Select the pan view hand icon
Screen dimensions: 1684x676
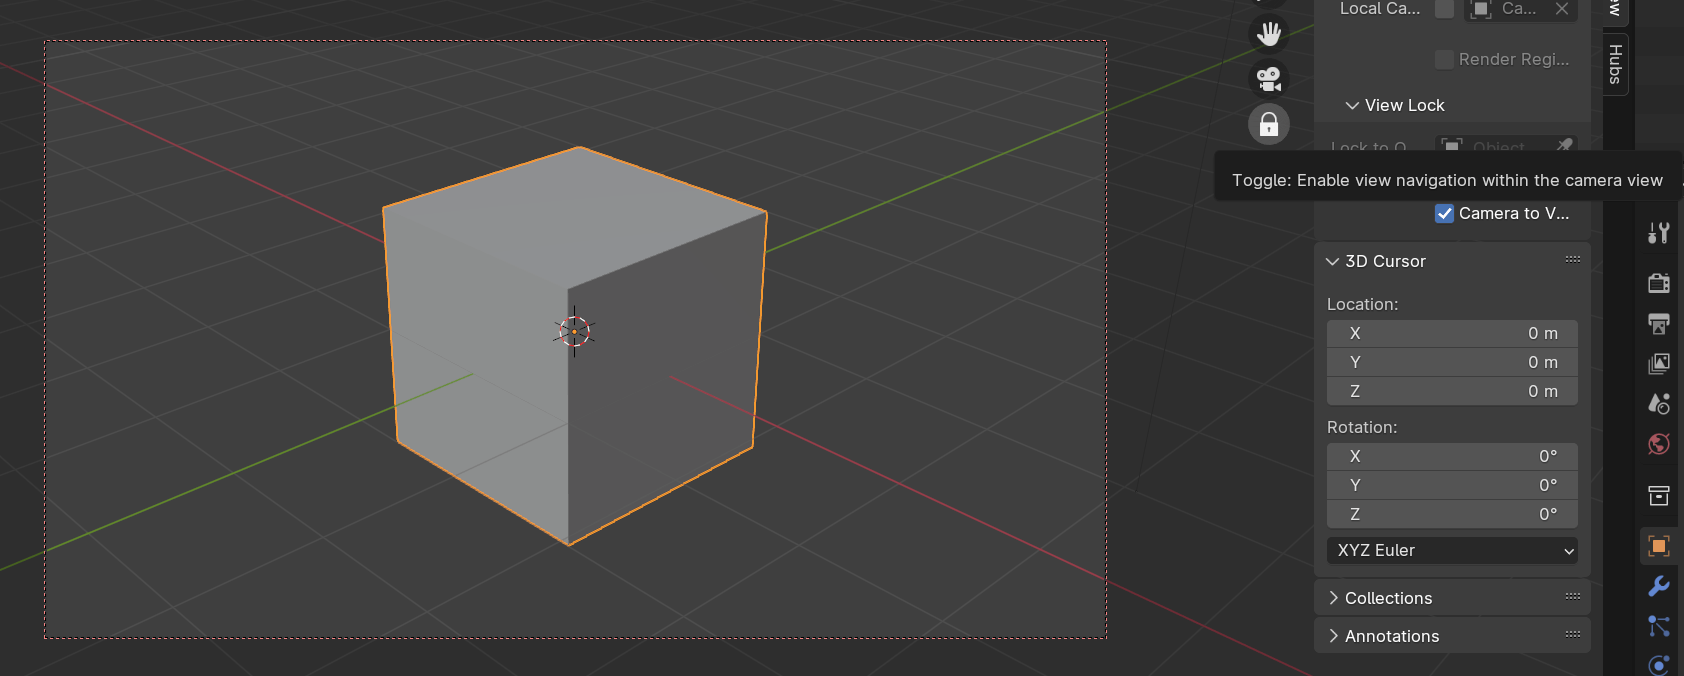[1269, 33]
